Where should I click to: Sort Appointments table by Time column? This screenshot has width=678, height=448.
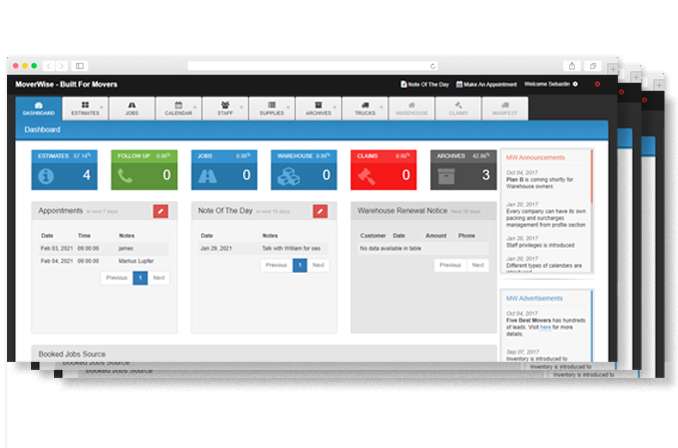[x=84, y=236]
